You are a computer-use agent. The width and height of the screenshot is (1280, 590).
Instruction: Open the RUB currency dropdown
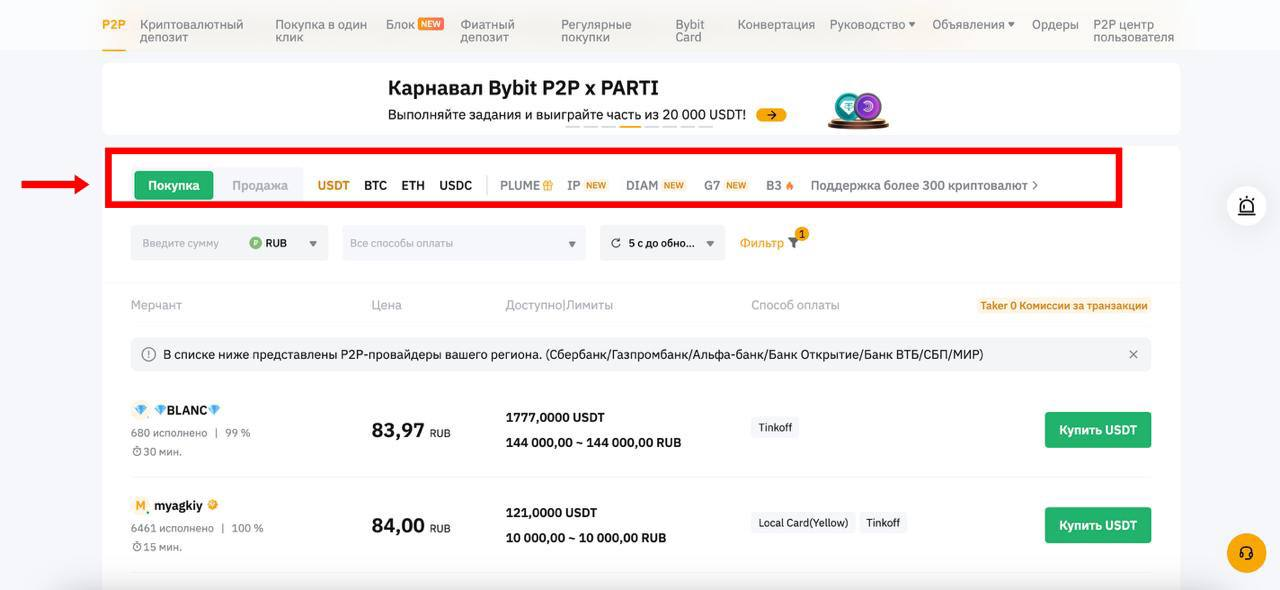[x=285, y=243]
